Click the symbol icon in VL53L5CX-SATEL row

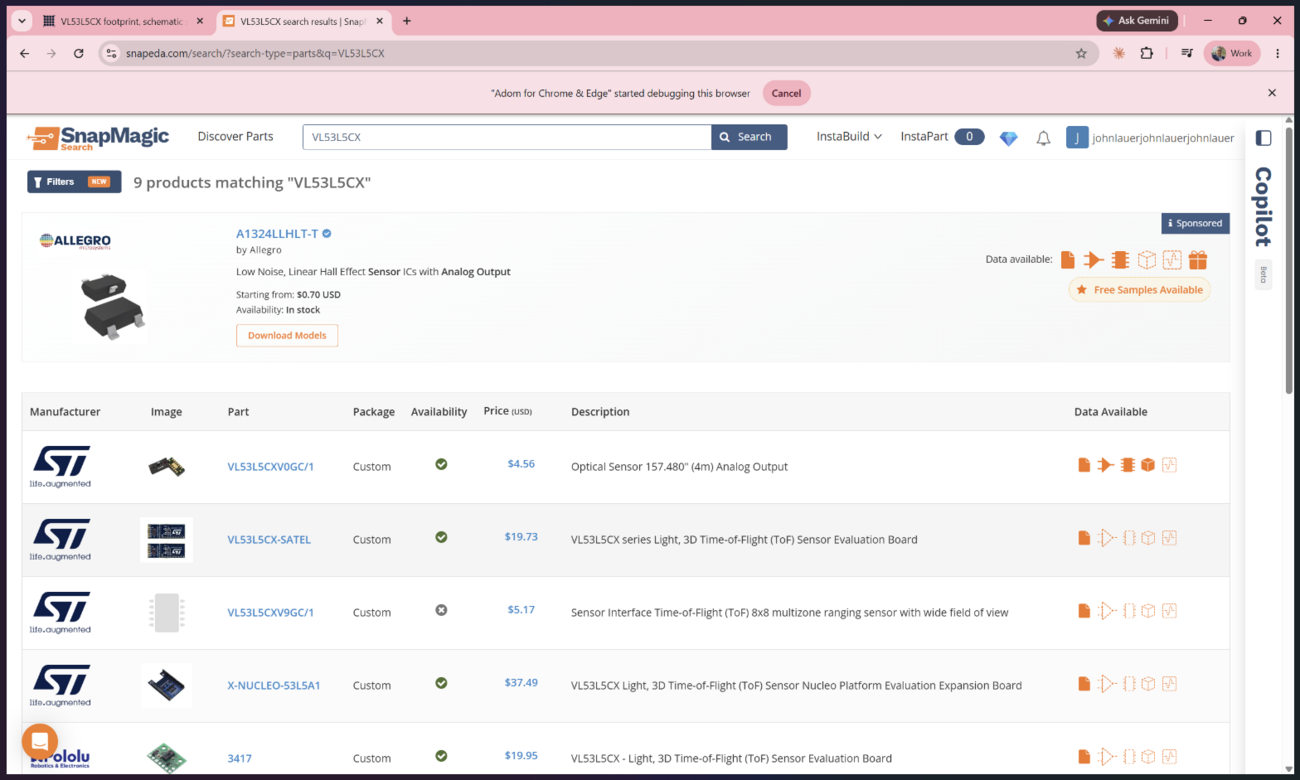point(1106,538)
